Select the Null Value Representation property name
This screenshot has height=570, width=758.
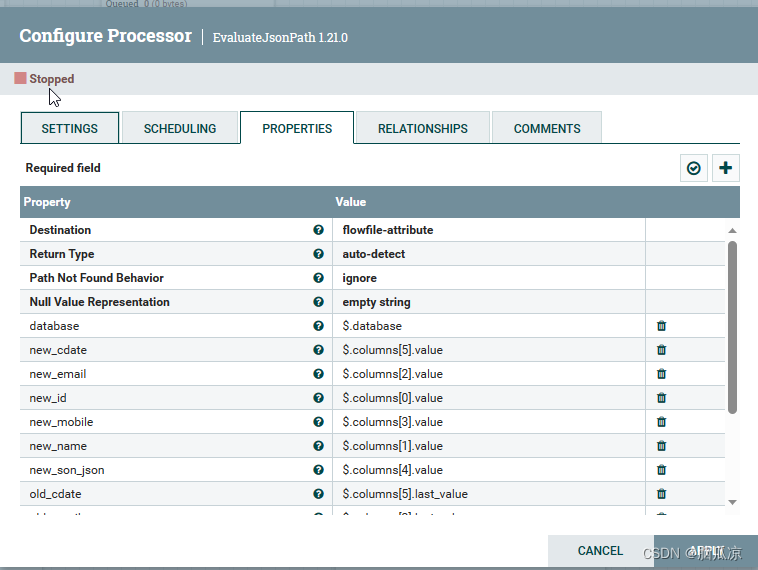(100, 302)
